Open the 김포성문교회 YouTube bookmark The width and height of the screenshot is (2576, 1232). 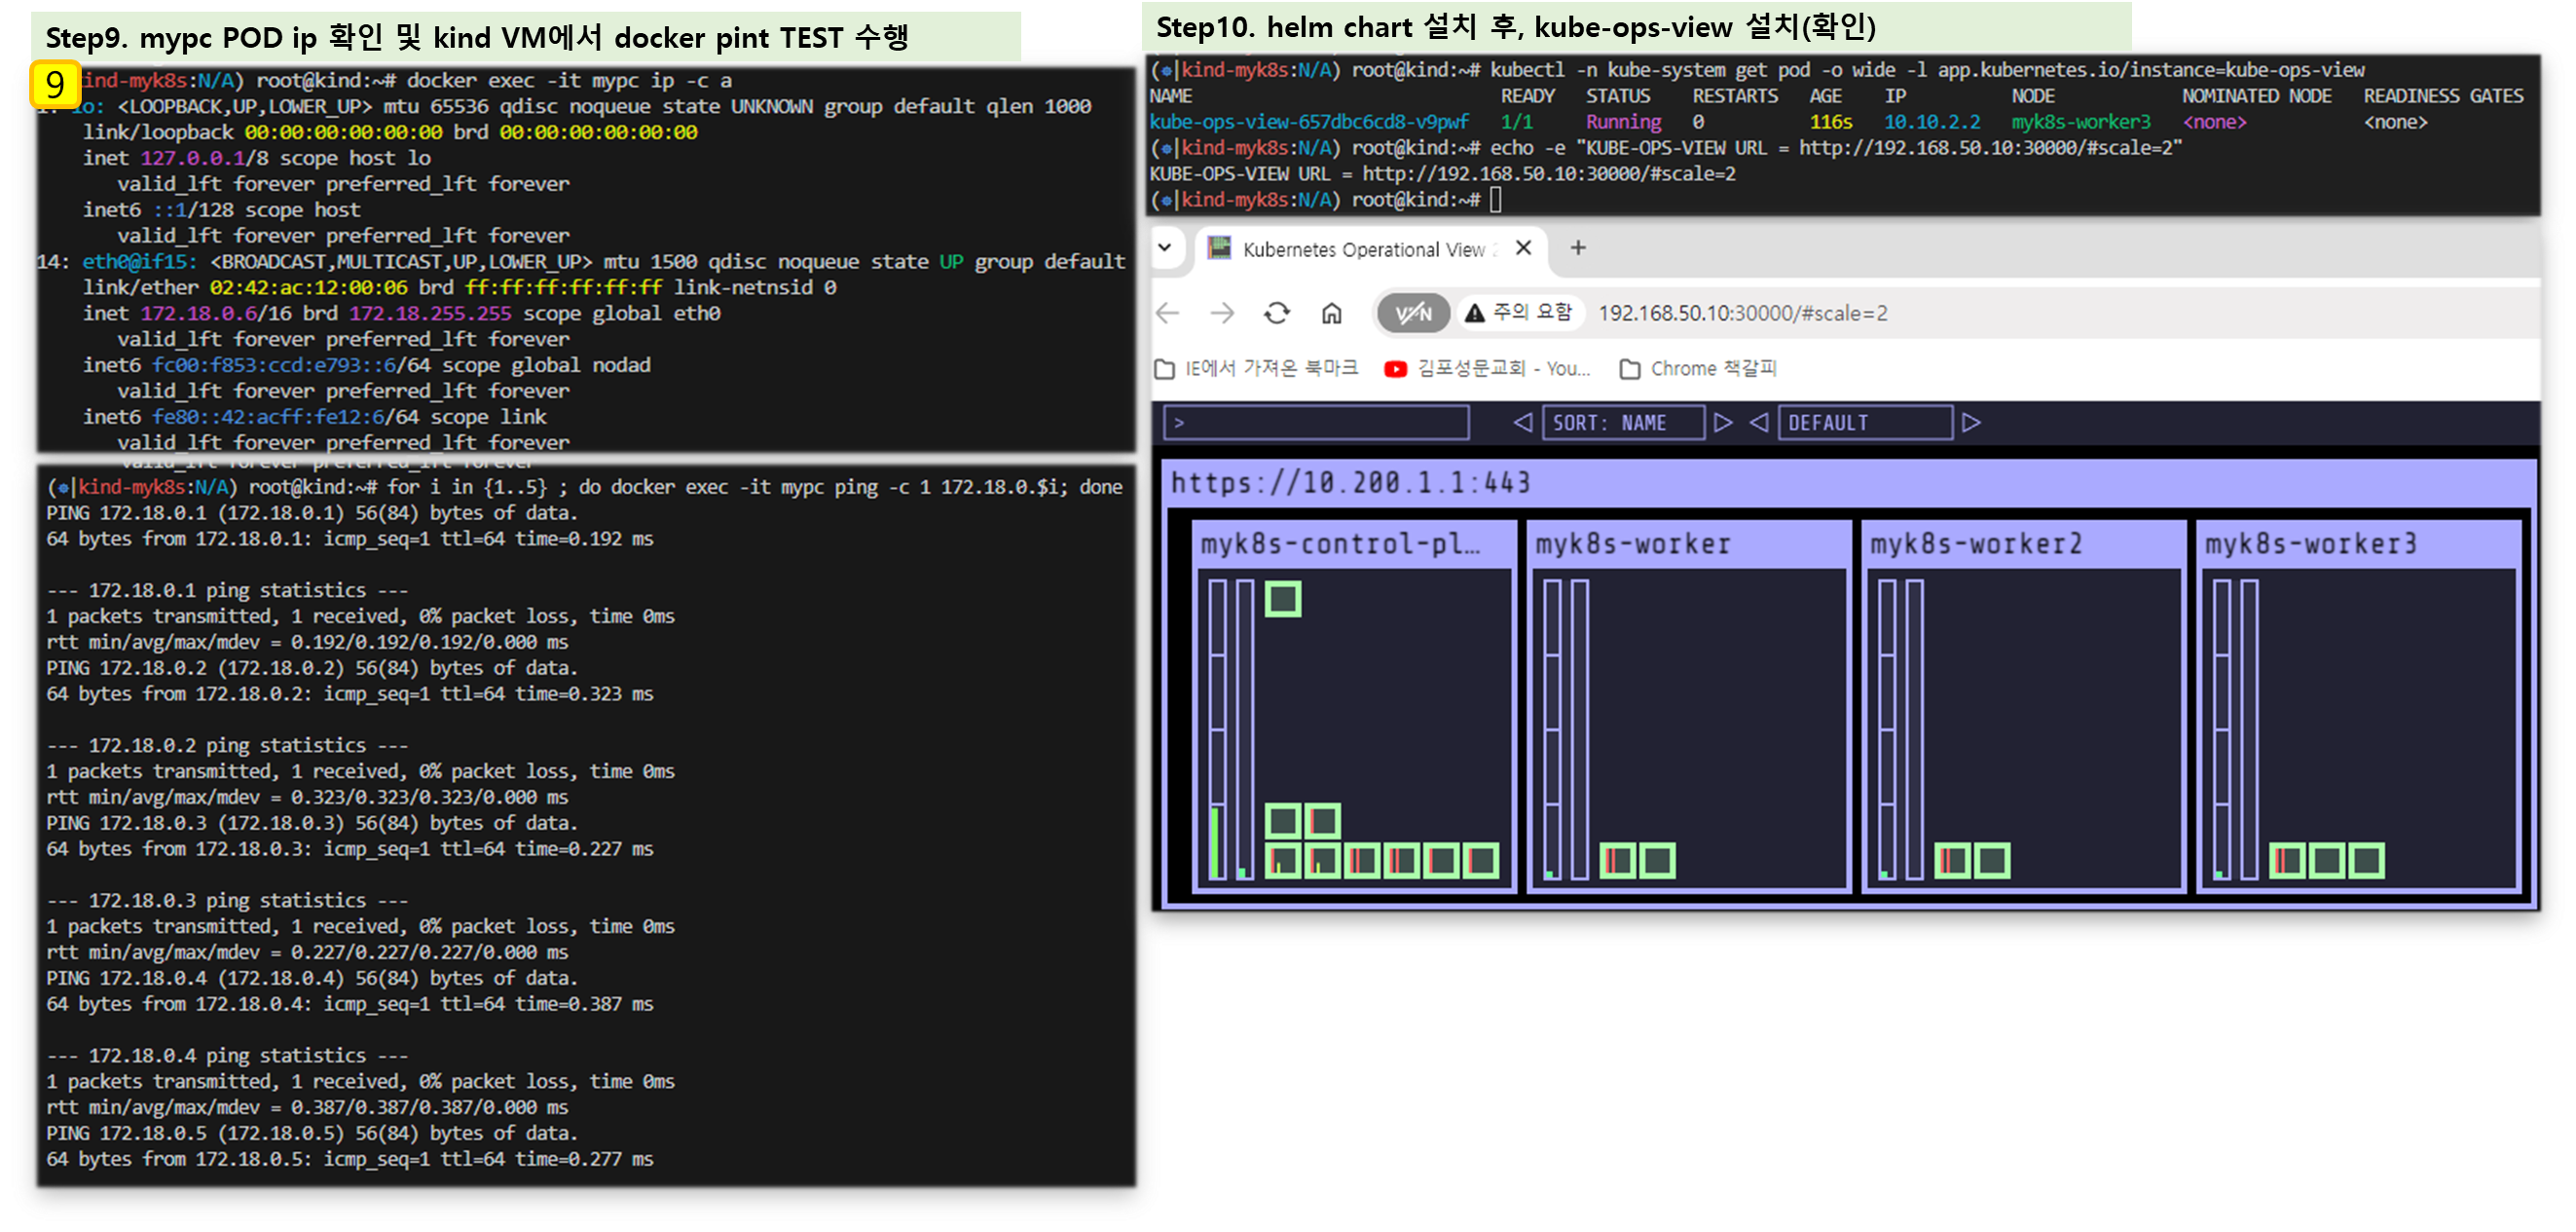point(1487,368)
